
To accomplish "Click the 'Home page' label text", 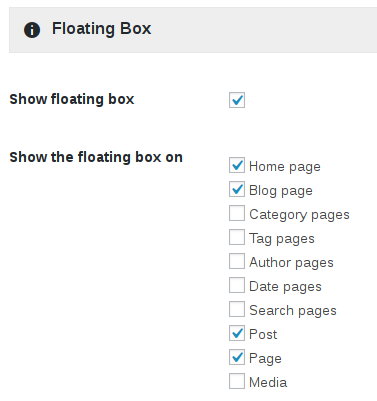I will [x=285, y=167].
